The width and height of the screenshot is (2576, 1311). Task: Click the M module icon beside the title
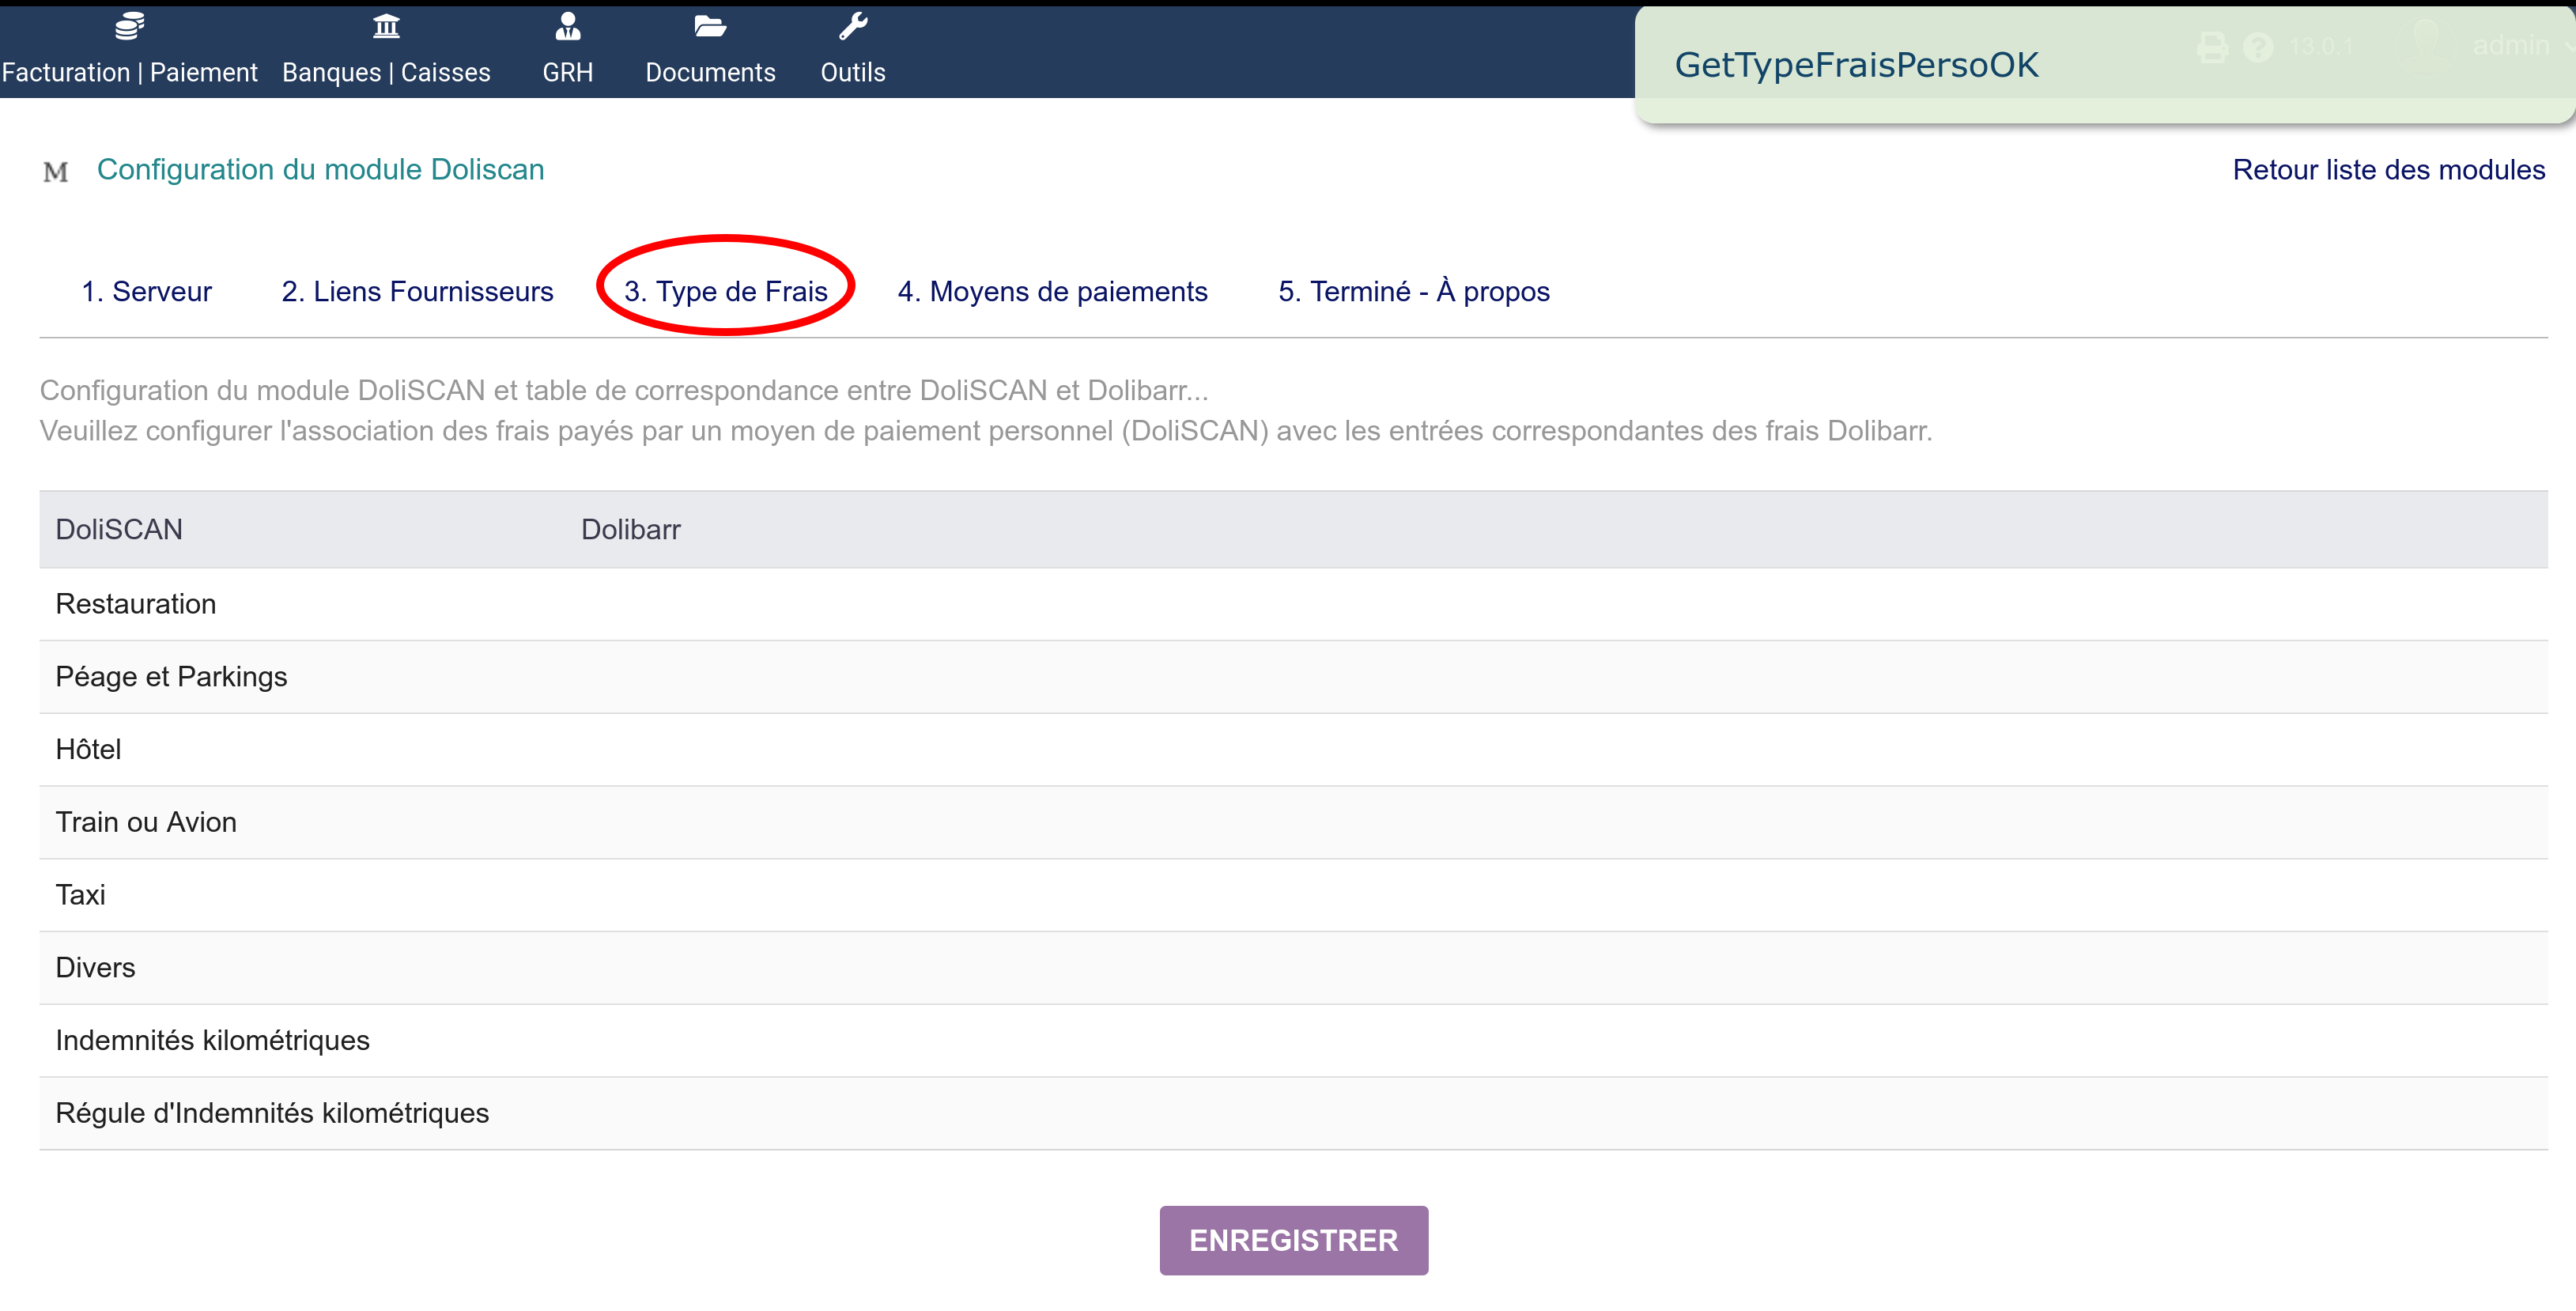(56, 172)
